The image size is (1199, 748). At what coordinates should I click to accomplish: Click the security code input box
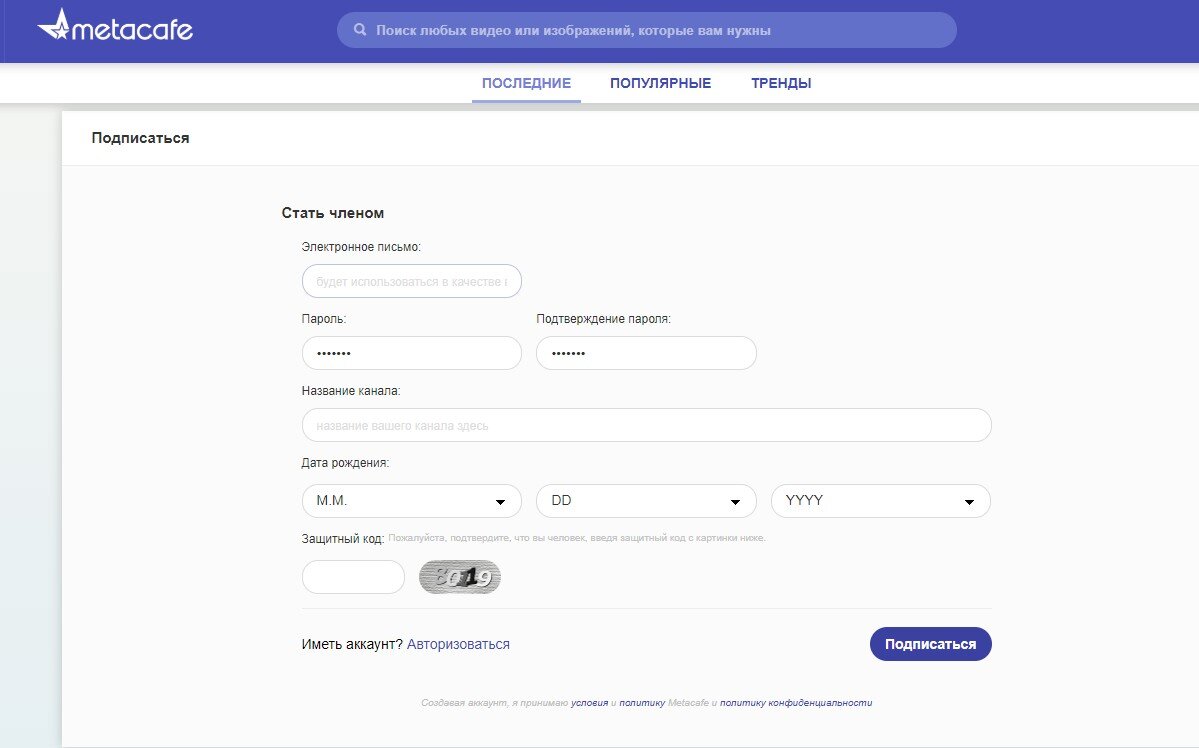pos(353,577)
